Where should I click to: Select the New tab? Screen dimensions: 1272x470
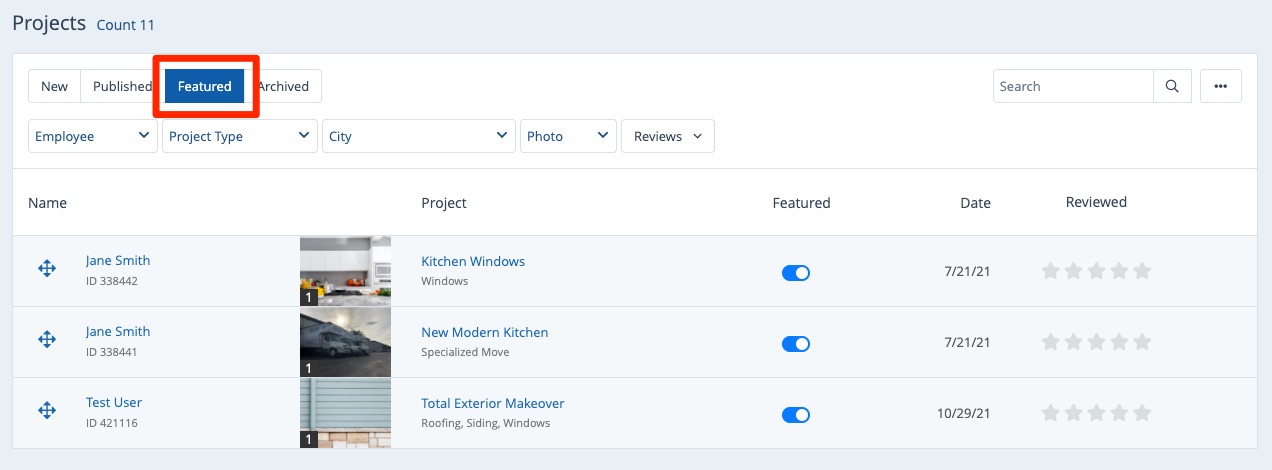tap(54, 86)
